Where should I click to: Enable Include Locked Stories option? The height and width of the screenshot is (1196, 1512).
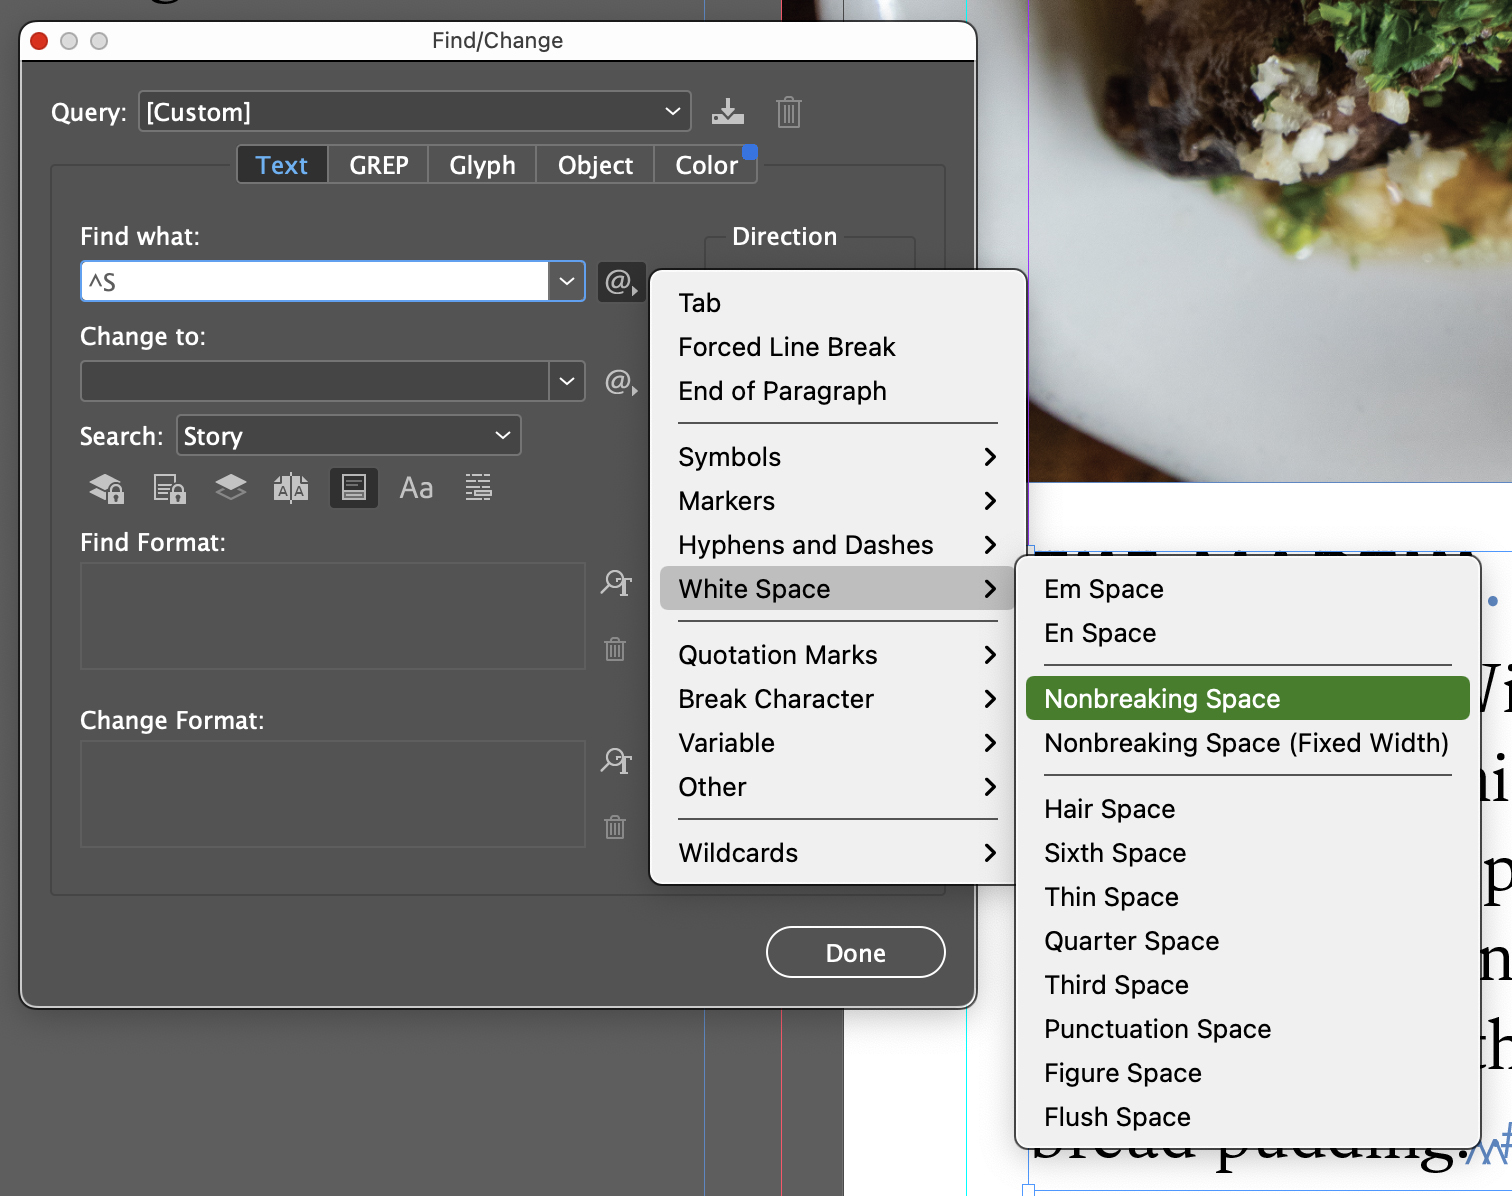[x=168, y=488]
